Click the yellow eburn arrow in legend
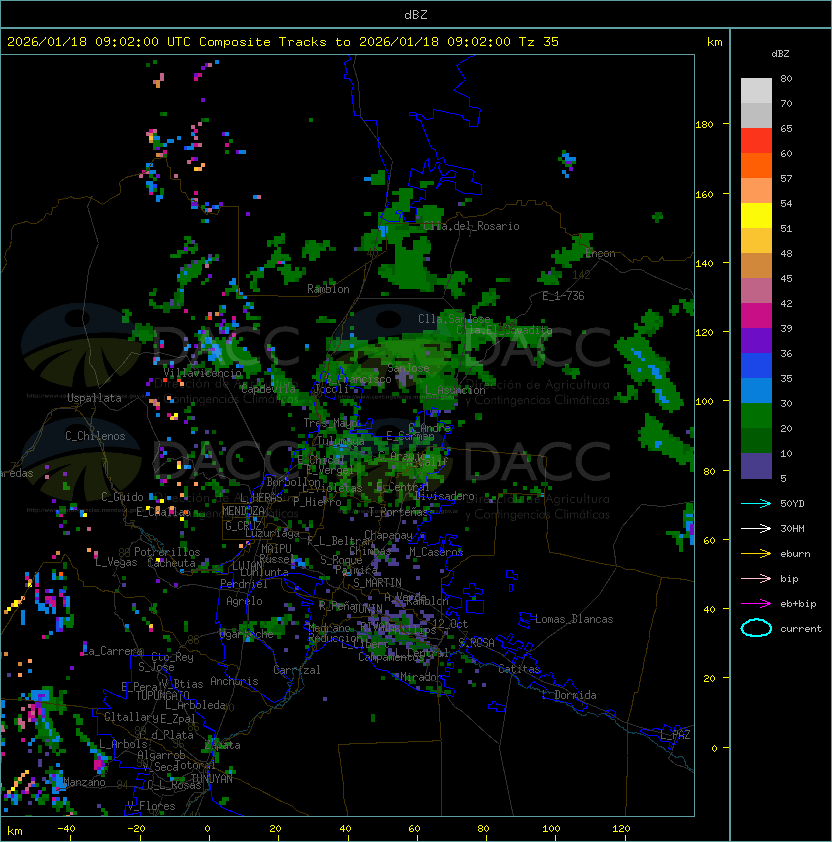This screenshot has width=832, height=842. tap(756, 554)
